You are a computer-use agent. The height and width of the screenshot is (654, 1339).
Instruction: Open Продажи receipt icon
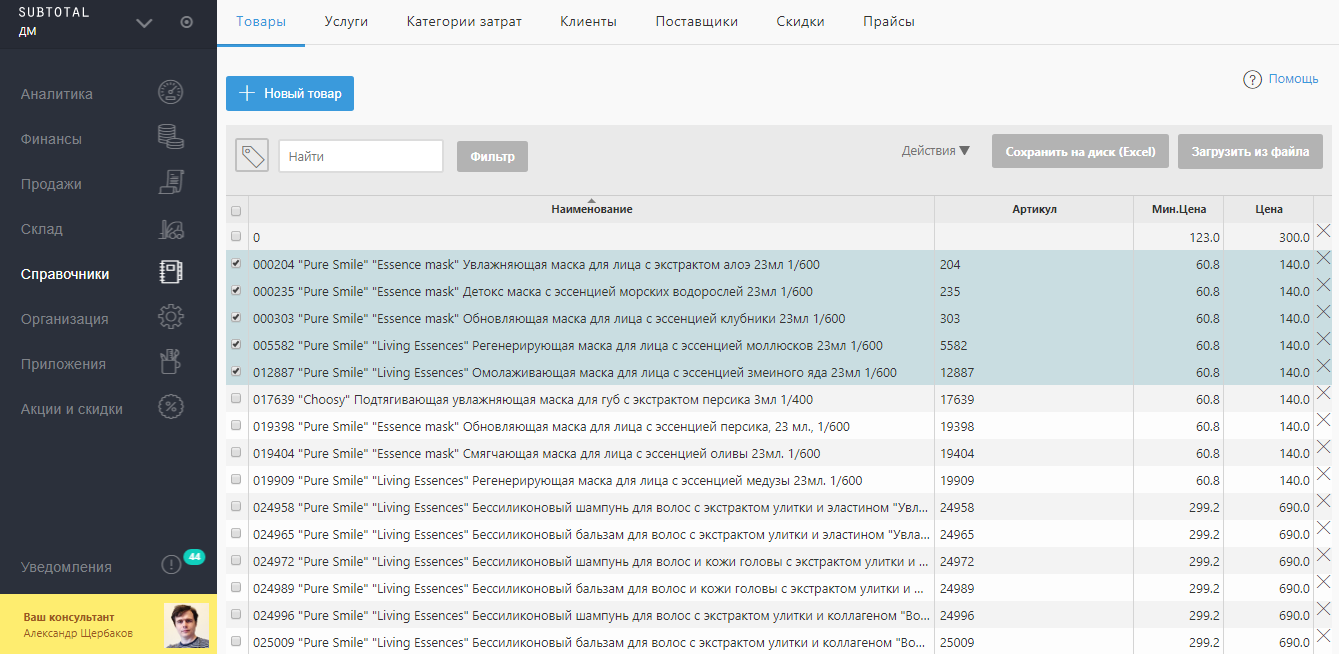click(171, 183)
